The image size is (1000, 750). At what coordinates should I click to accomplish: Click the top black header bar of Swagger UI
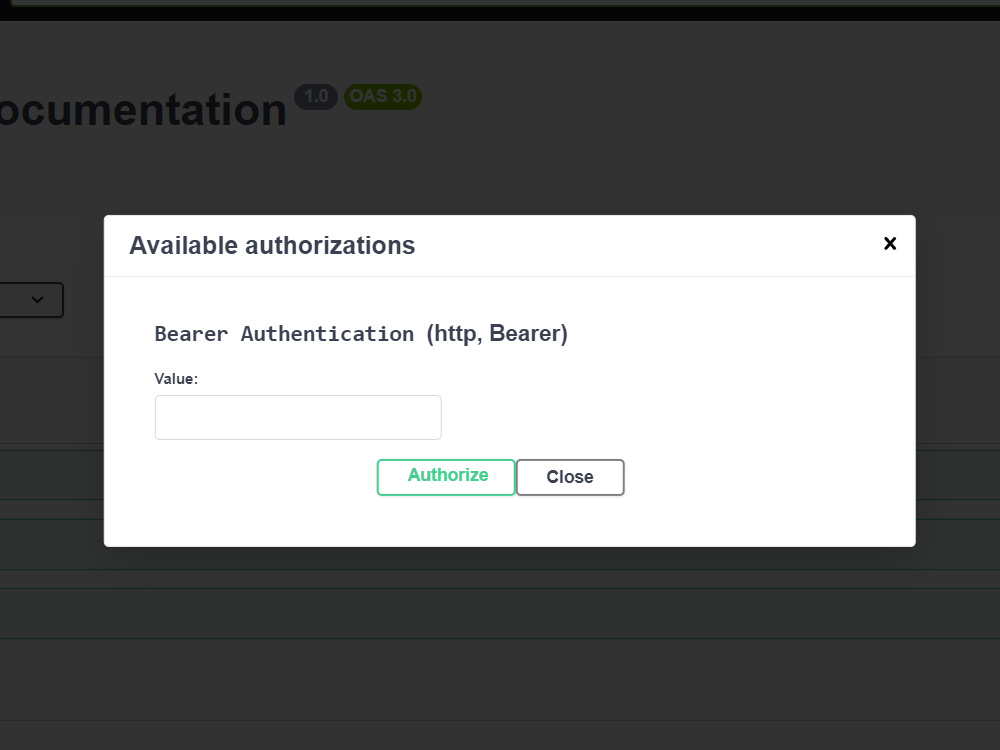[500, 7]
